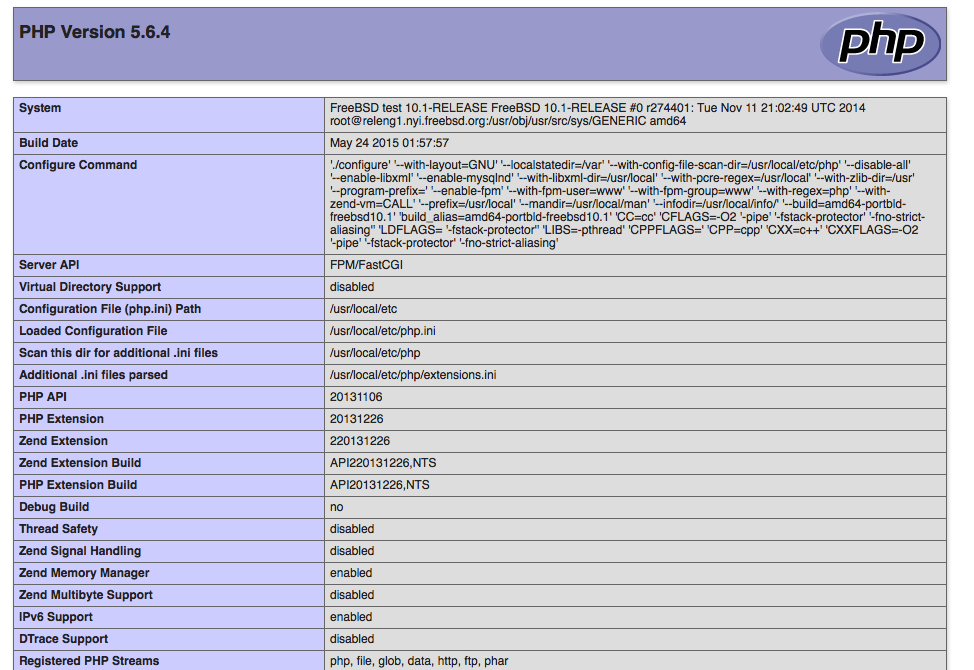Image resolution: width=974 pixels, height=670 pixels.
Task: Select 'API20131226,NTS' value
Action: click(x=380, y=485)
